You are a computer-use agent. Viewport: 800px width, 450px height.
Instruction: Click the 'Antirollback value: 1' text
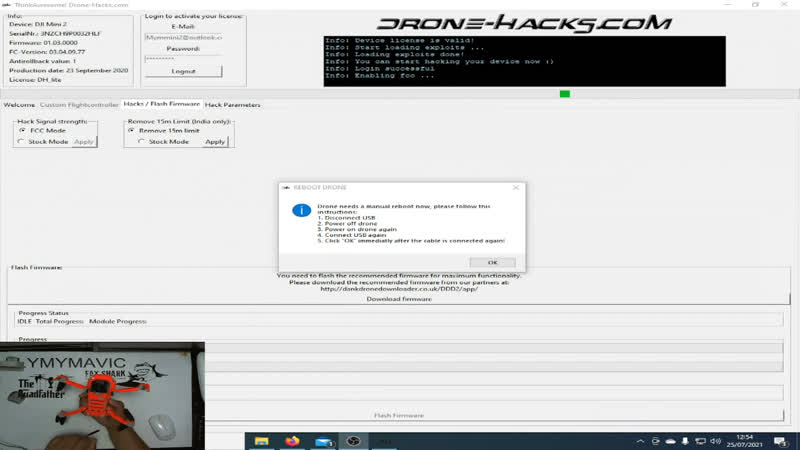(42, 61)
